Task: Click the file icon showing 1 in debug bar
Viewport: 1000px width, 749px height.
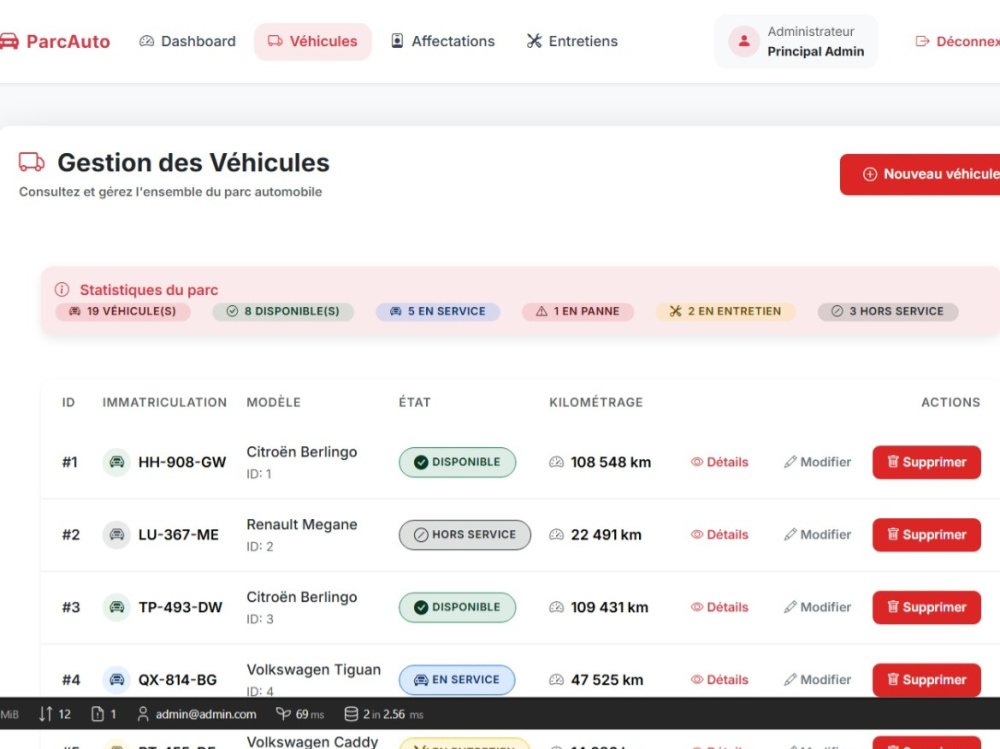Action: (x=97, y=714)
